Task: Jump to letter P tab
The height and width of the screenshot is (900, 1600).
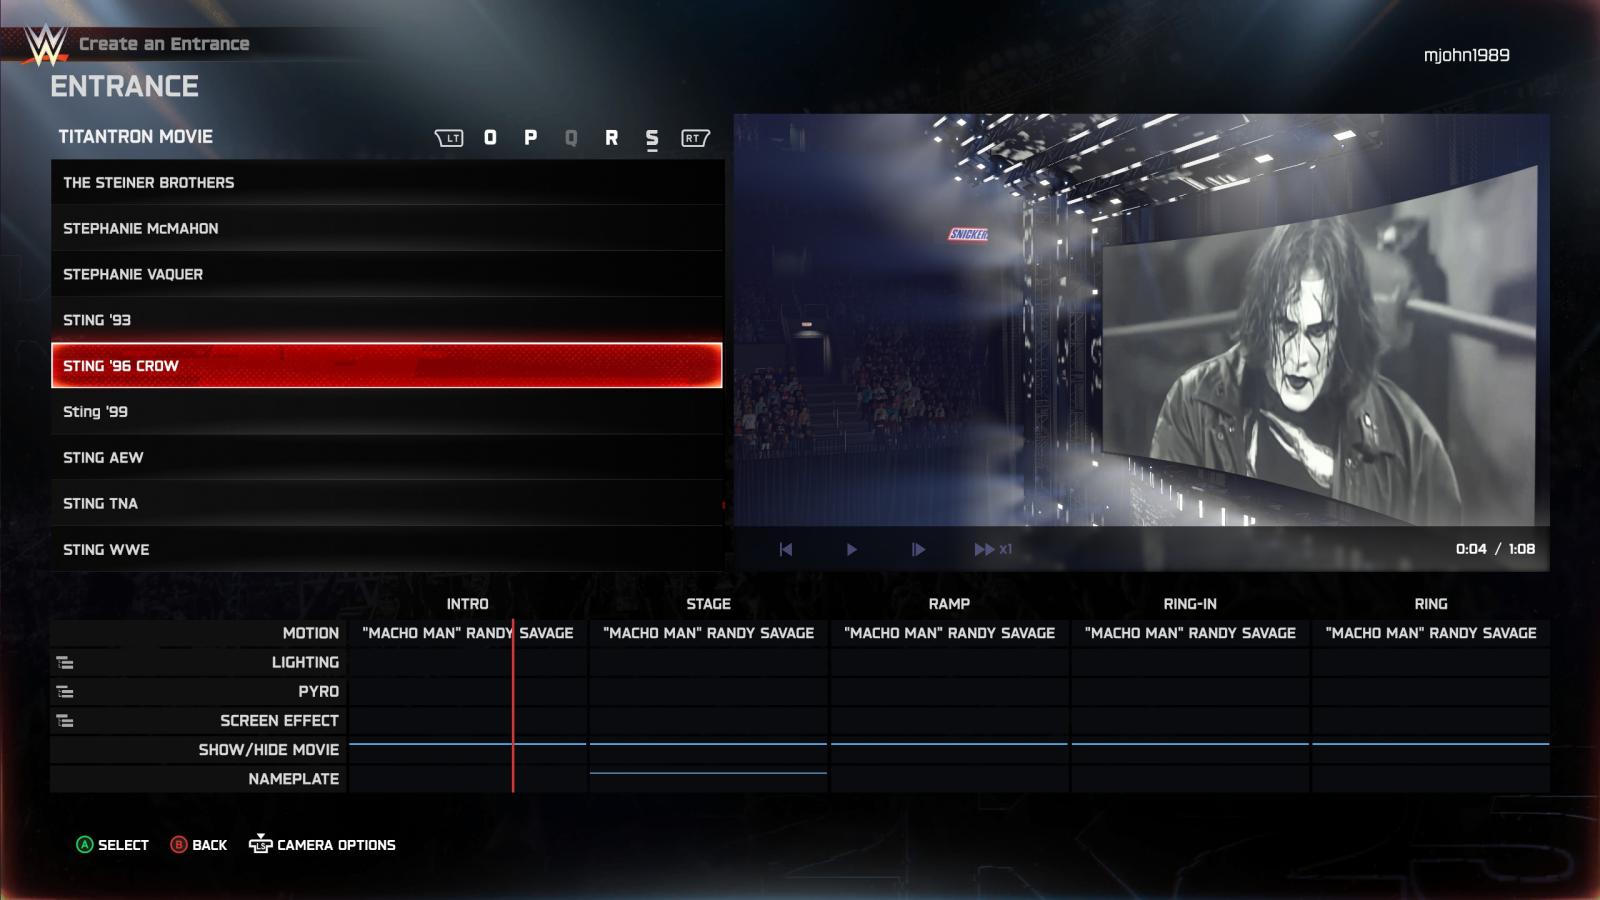Action: [530, 137]
